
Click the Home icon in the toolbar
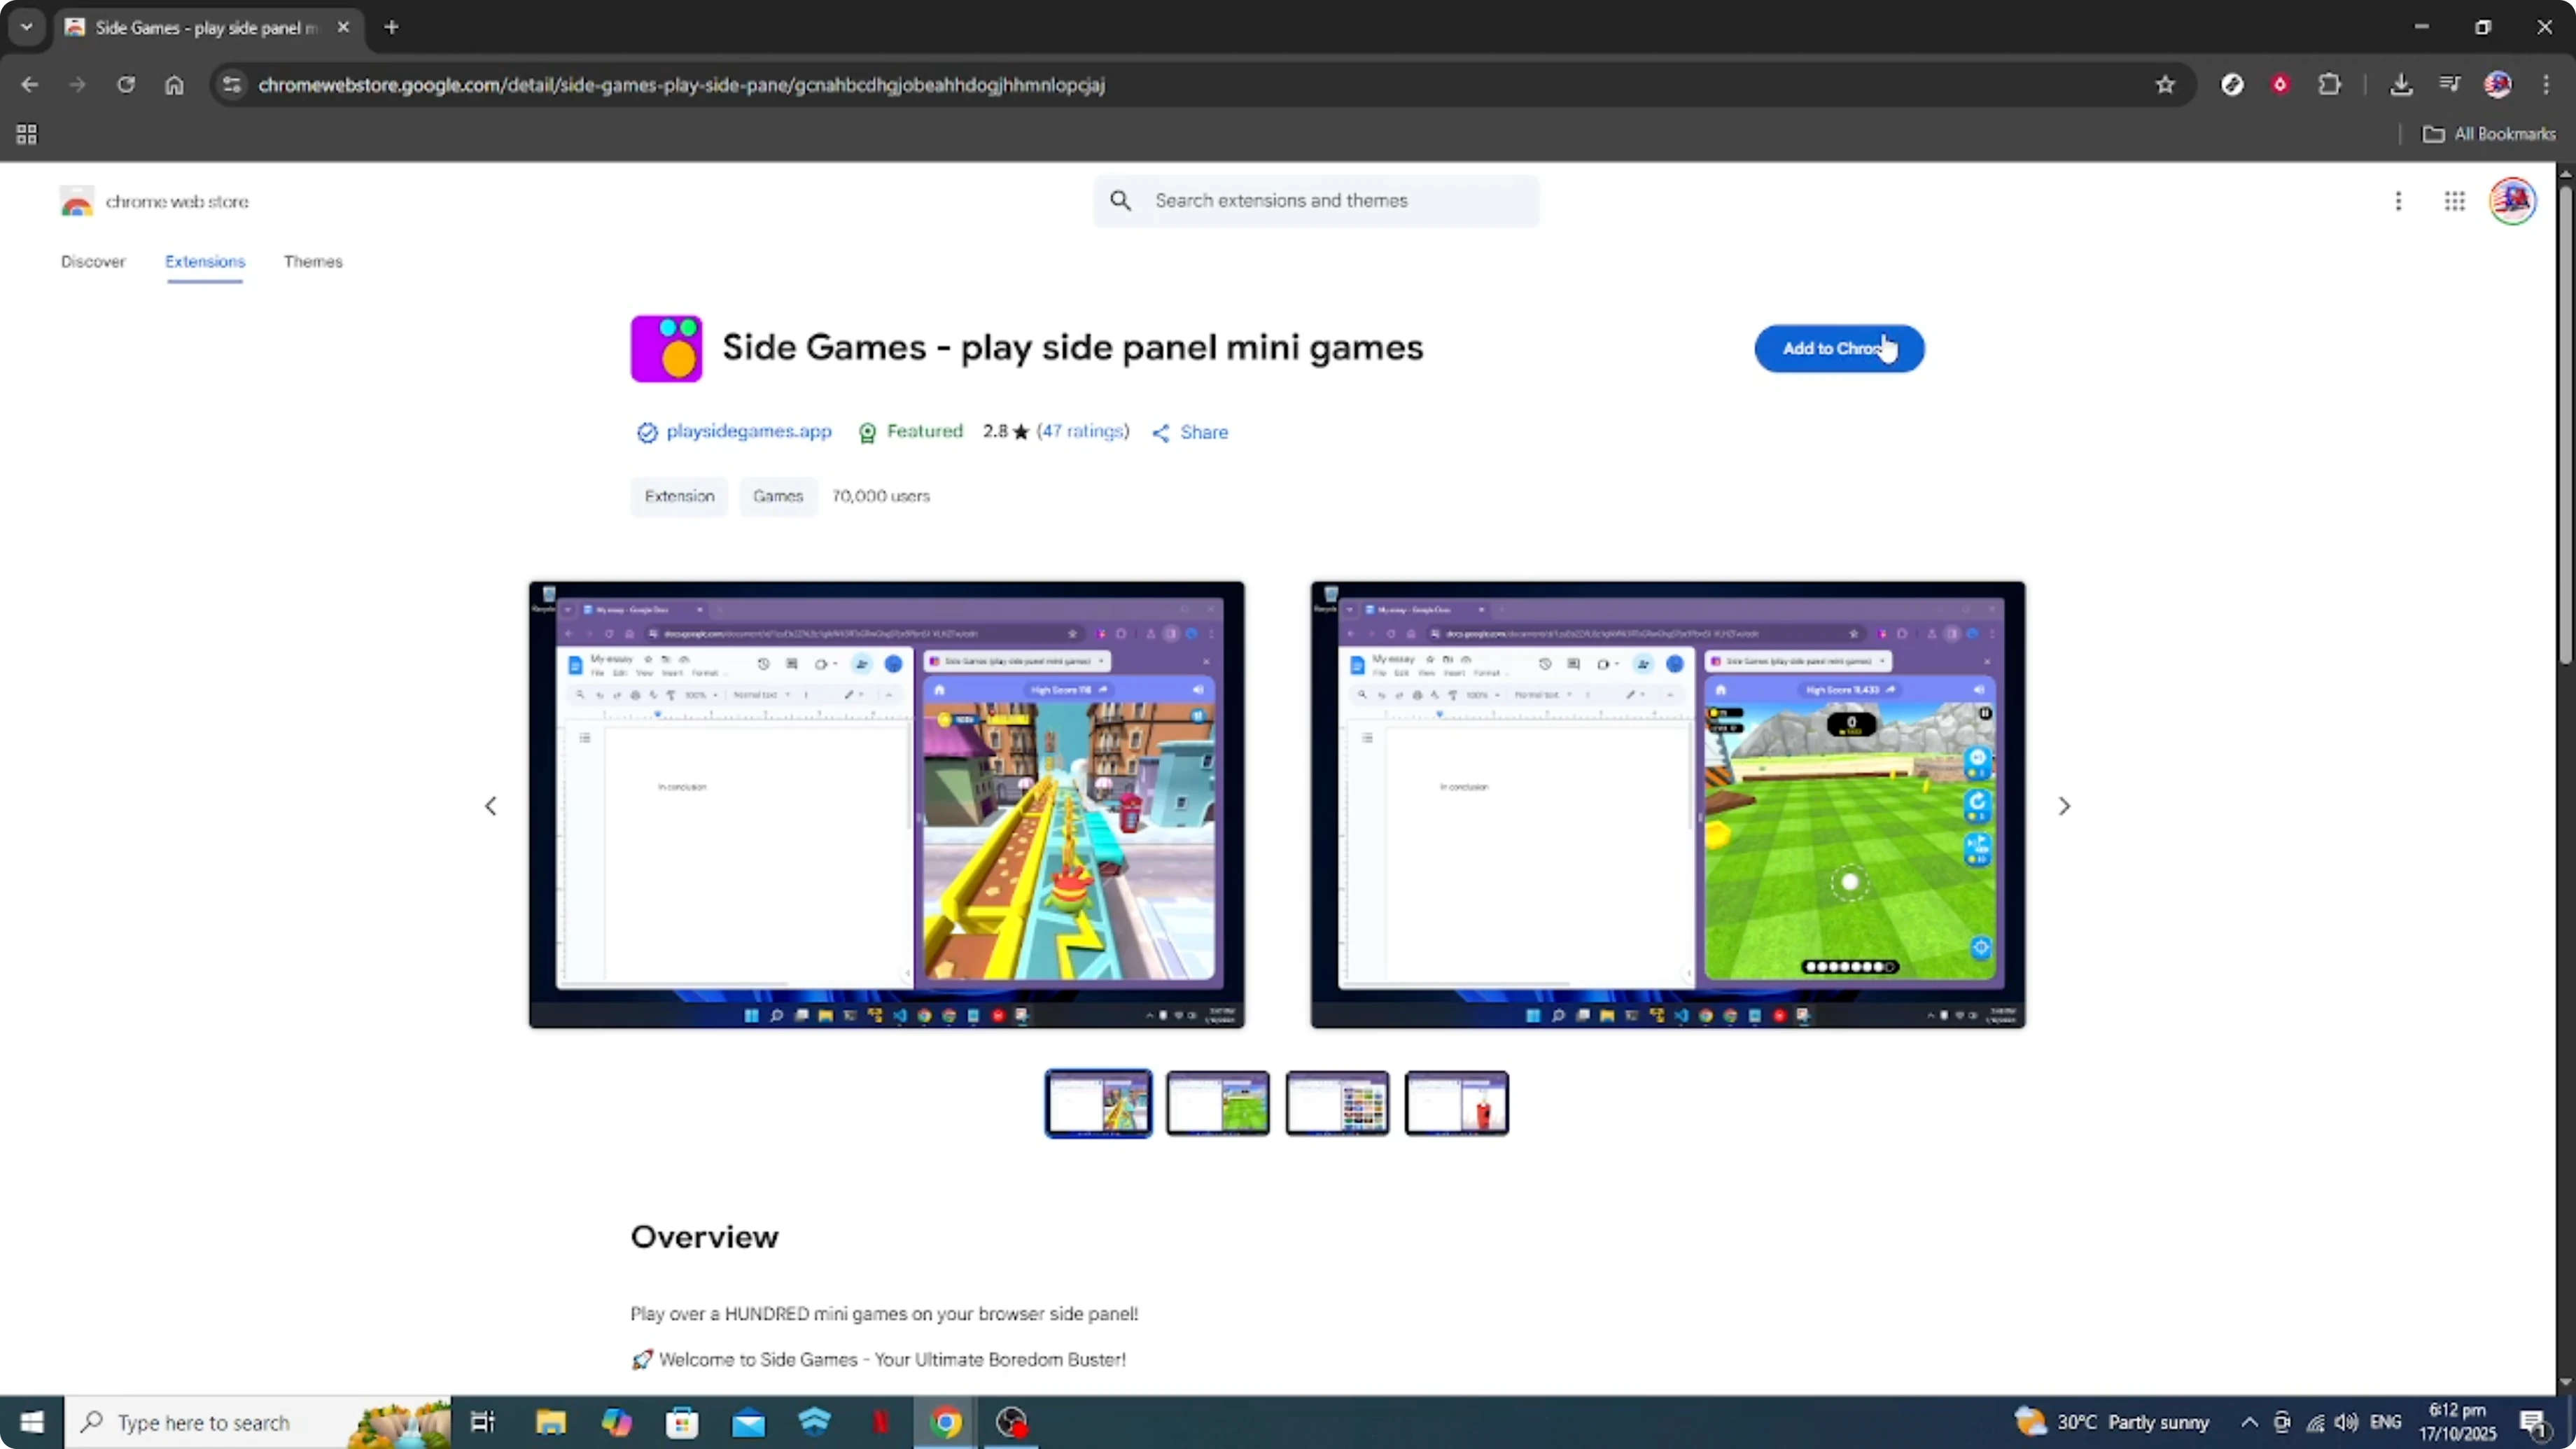(175, 85)
